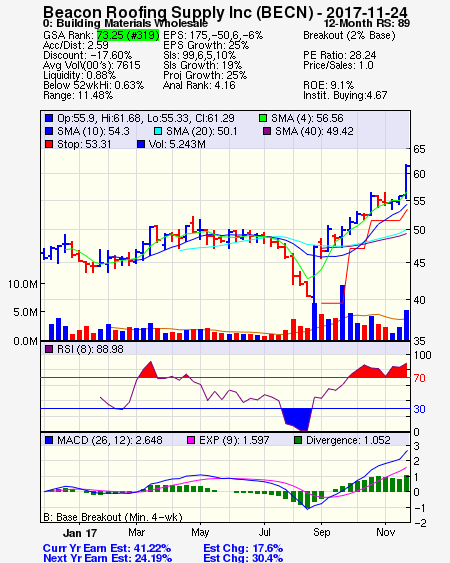Screen dimensions: 450x563
Task: Click the EPS Growth: 25% text
Action: coord(206,45)
